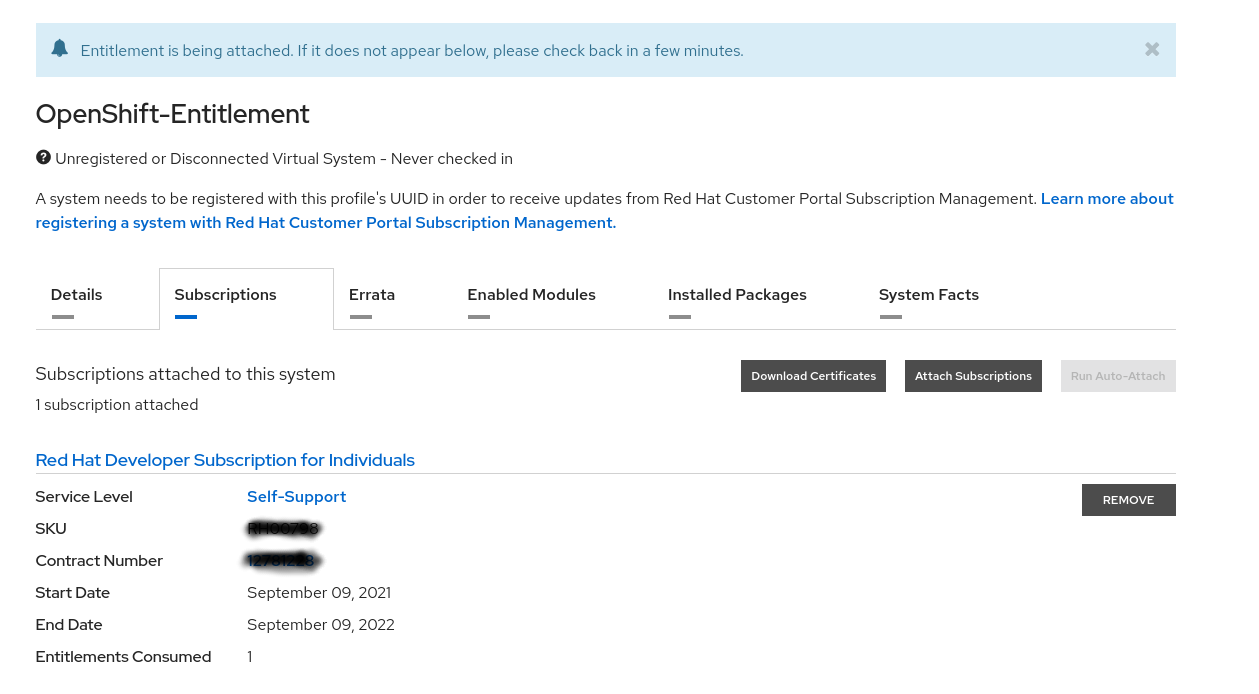Click the question mark status icon
The image size is (1259, 694).
click(x=43, y=158)
